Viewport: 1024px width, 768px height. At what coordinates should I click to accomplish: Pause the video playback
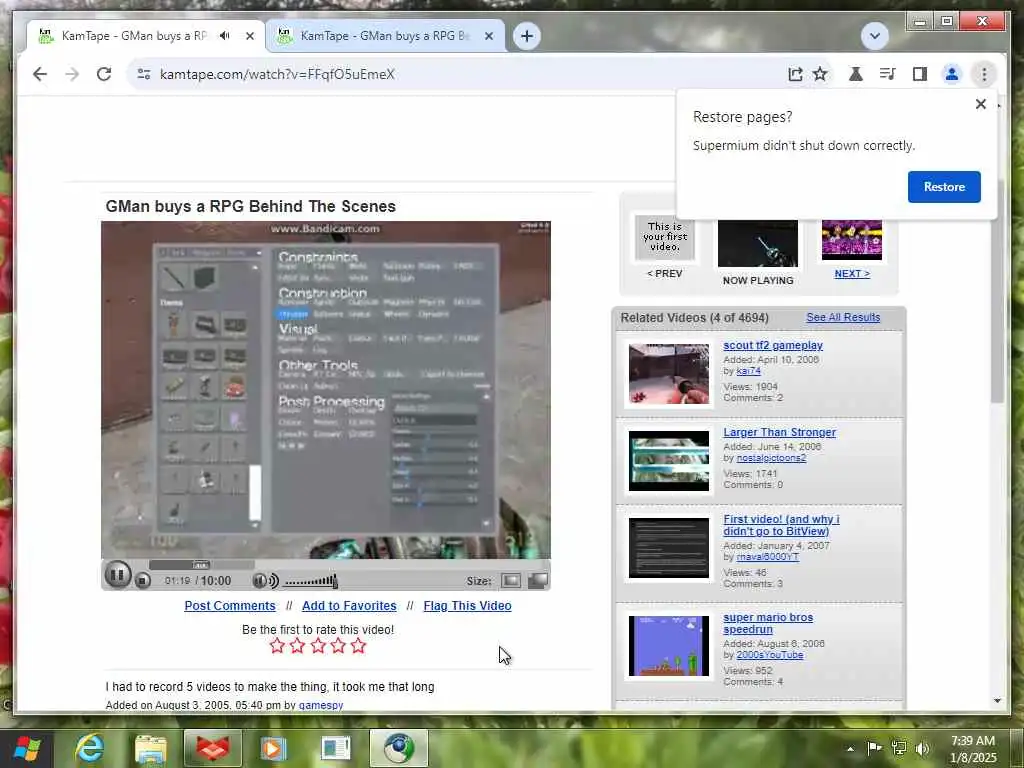pyautogui.click(x=118, y=575)
